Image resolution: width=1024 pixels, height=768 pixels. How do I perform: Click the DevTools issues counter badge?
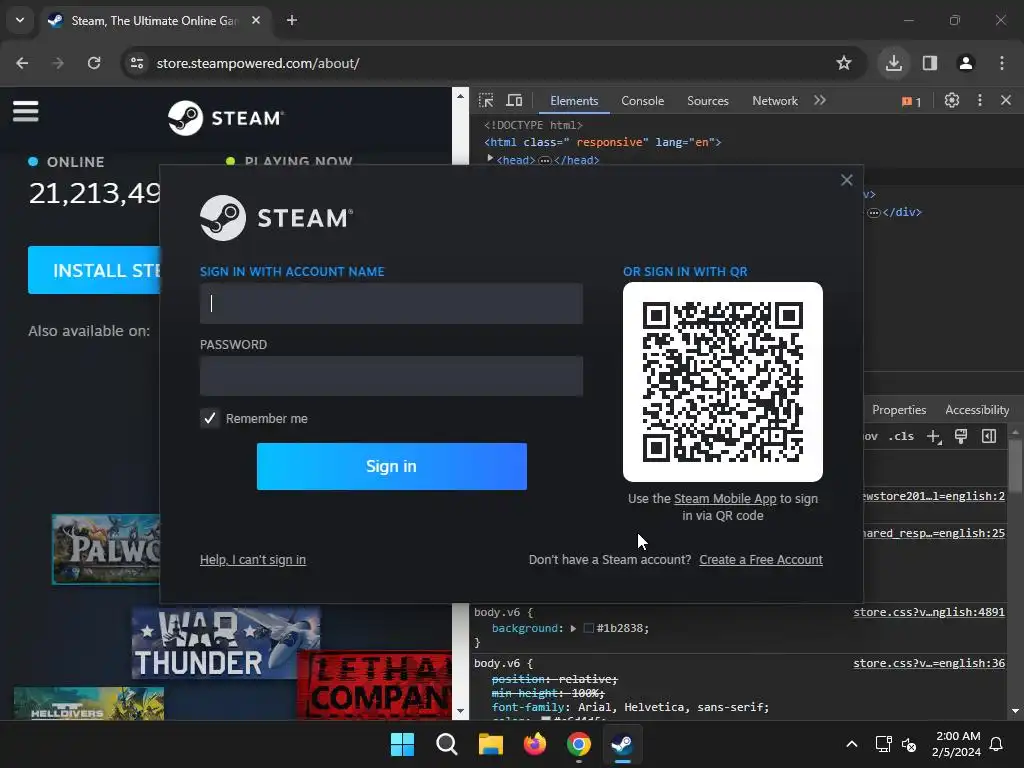(x=911, y=101)
